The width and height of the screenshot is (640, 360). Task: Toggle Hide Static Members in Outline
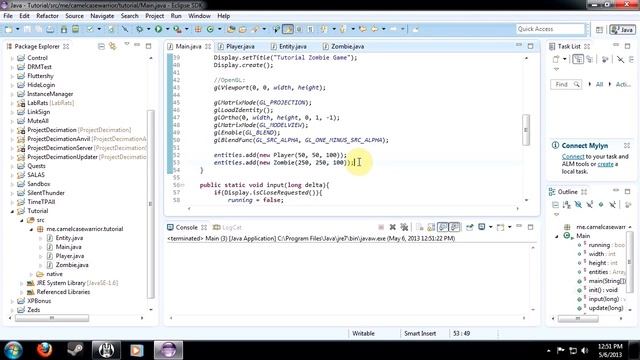pyautogui.click(x=589, y=204)
